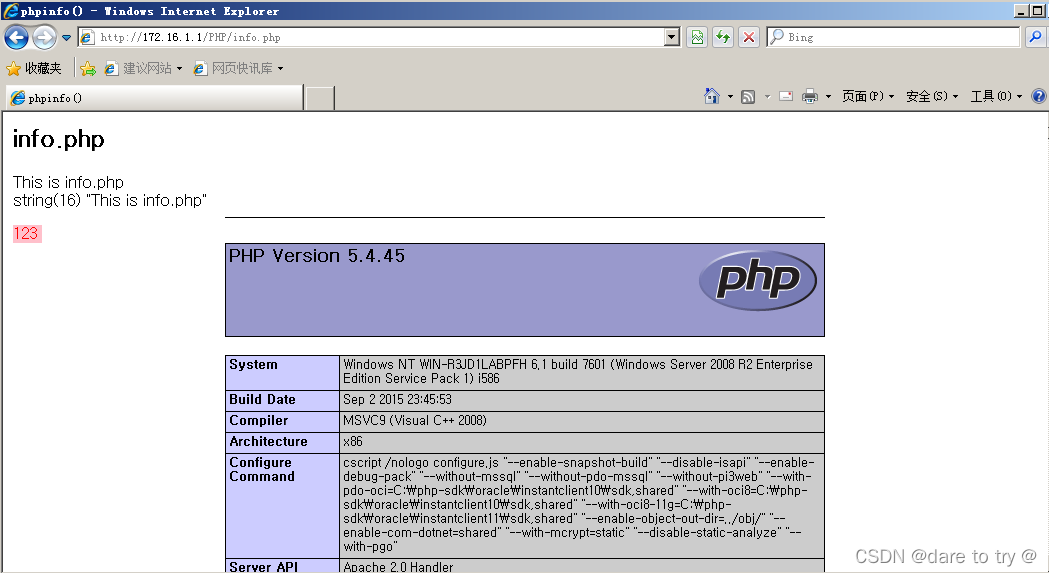This screenshot has height=573, width=1049.
Task: Click the Print icon
Action: (x=809, y=96)
